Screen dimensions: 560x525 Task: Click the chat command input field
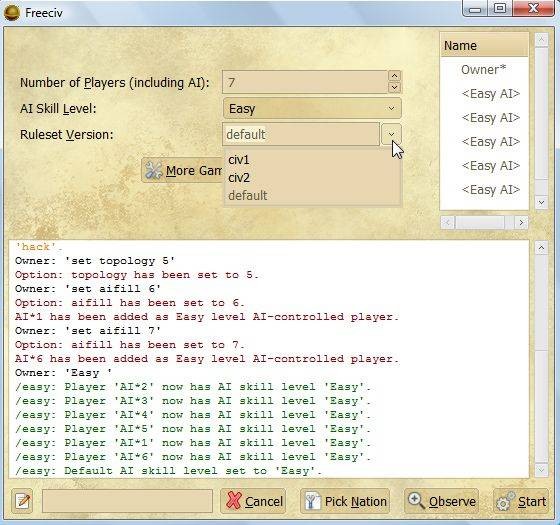(127, 501)
